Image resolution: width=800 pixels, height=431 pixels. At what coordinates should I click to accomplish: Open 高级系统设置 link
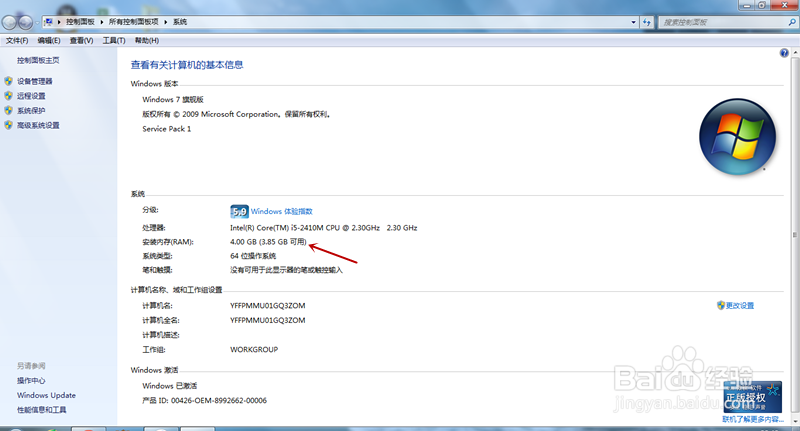coord(38,125)
